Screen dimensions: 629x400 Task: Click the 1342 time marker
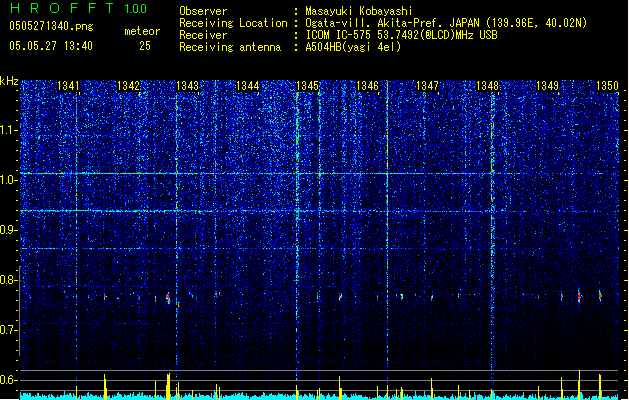point(128,86)
